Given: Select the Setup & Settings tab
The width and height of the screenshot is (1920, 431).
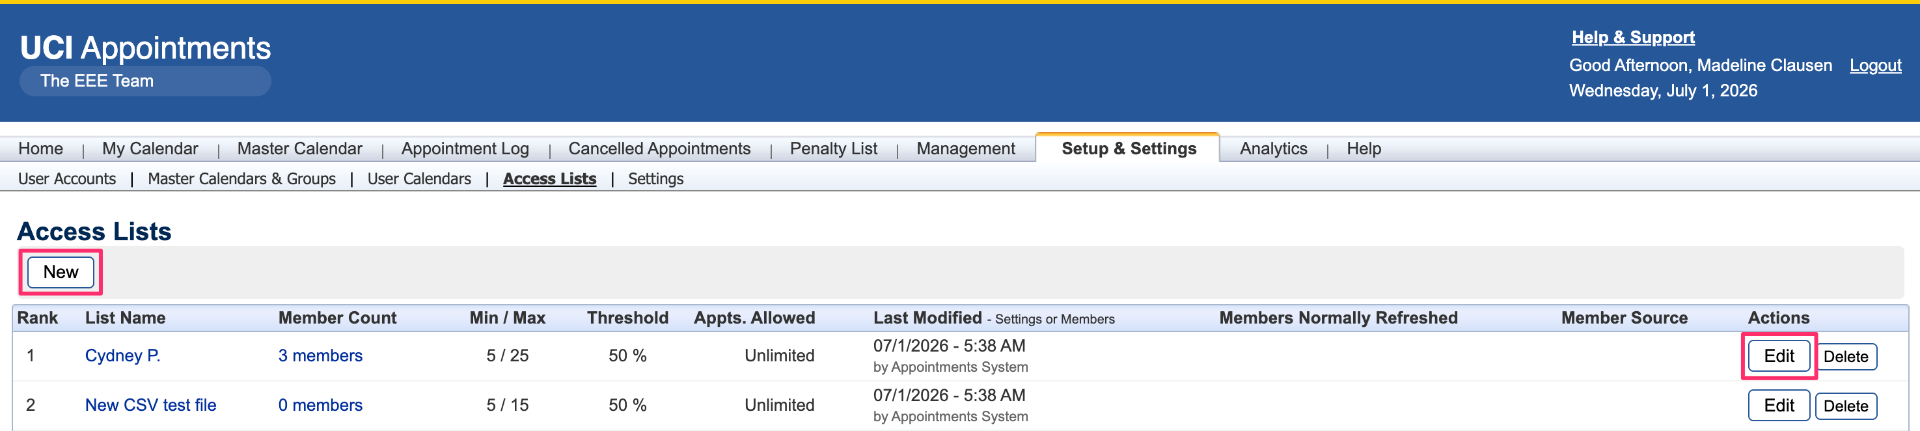Looking at the screenshot, I should click(1129, 148).
